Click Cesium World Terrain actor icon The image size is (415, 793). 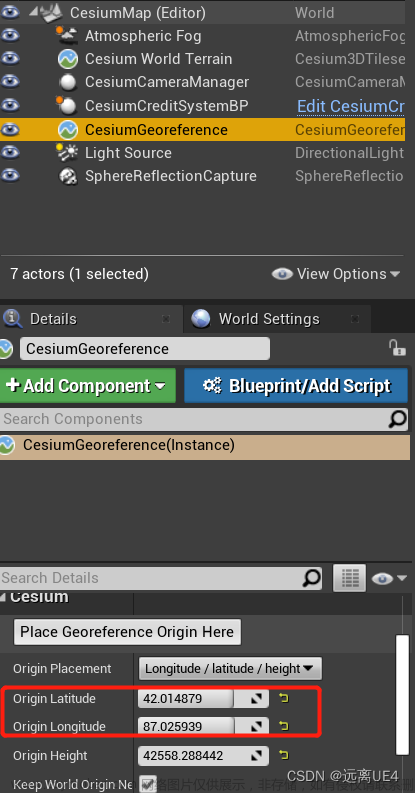68,59
